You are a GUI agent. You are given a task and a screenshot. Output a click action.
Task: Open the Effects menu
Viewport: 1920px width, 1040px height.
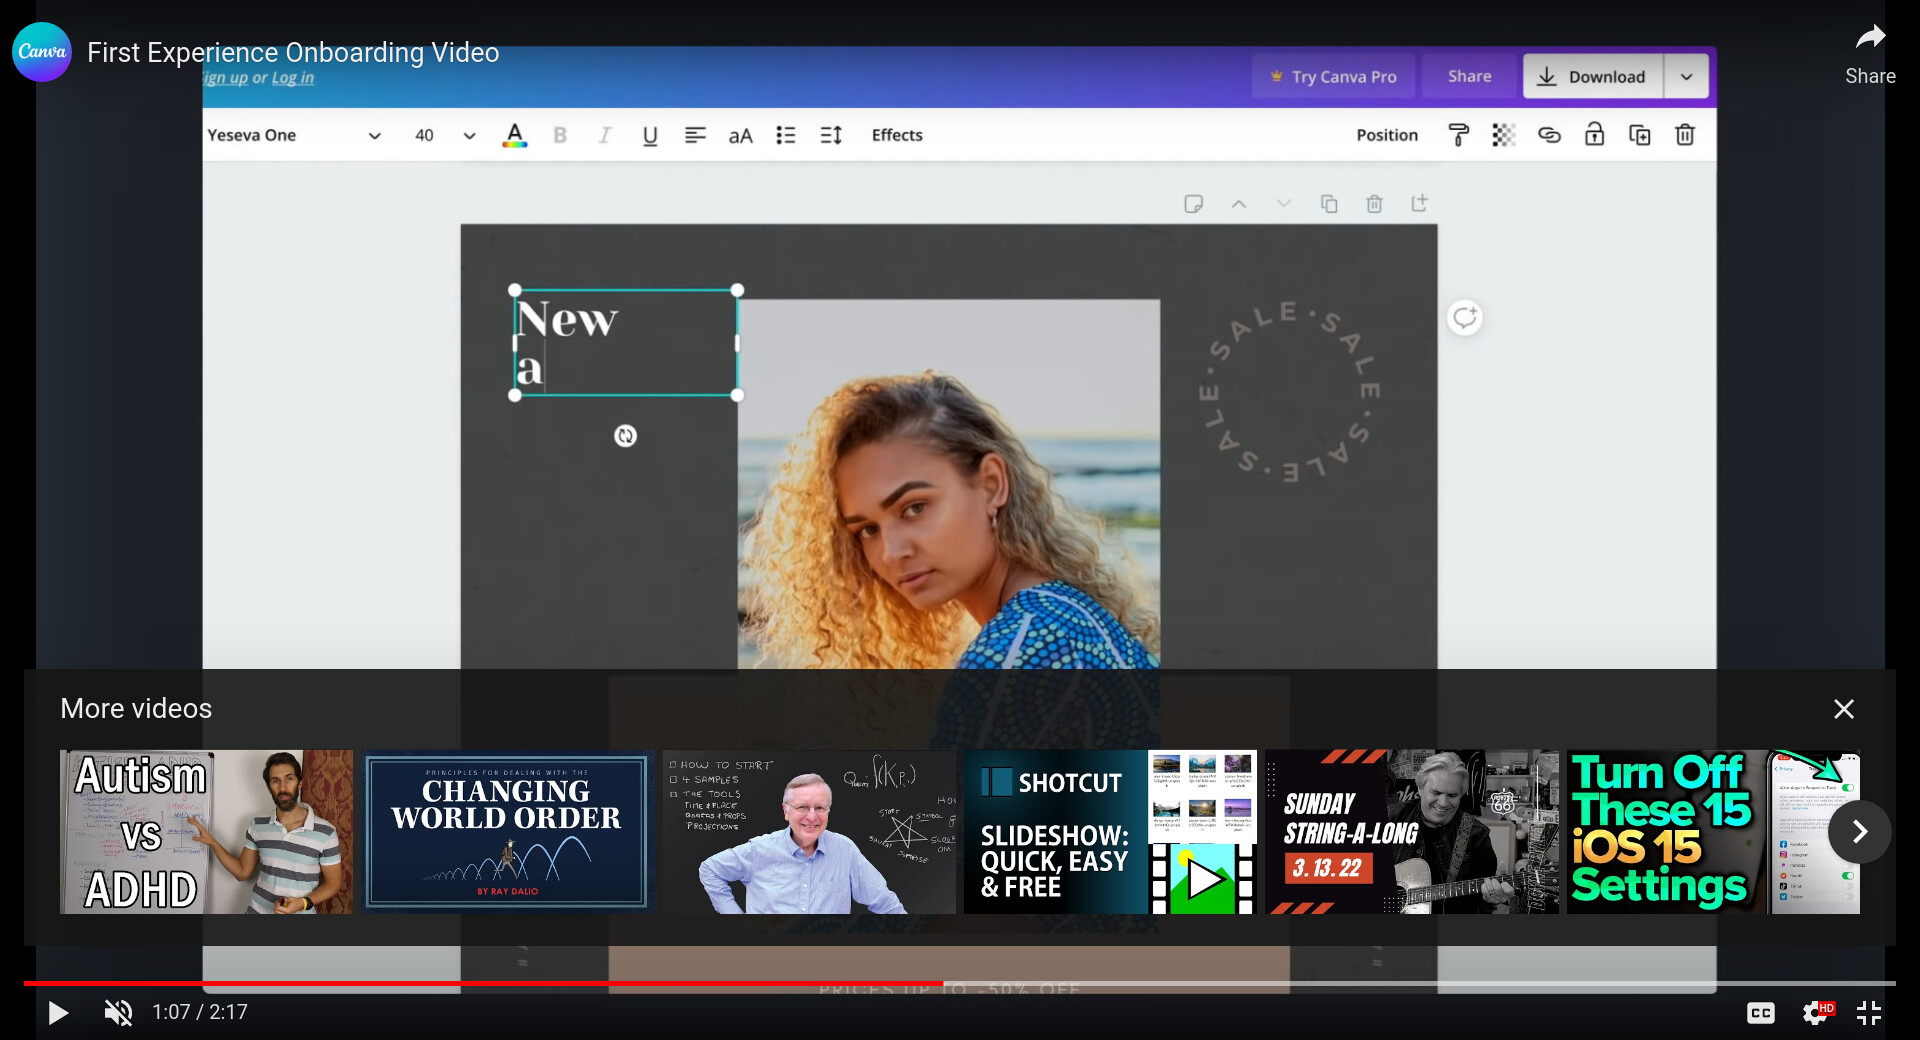coord(896,135)
